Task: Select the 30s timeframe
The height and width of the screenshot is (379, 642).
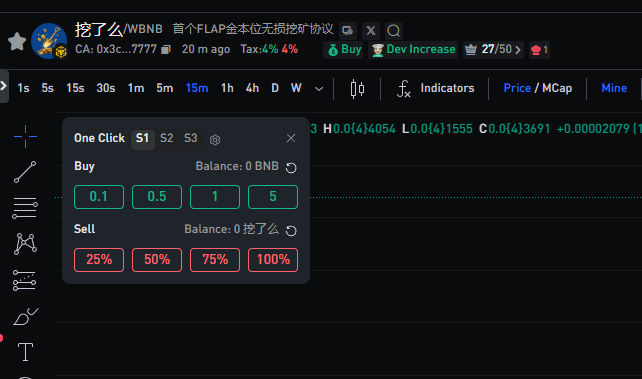Action: pos(106,88)
